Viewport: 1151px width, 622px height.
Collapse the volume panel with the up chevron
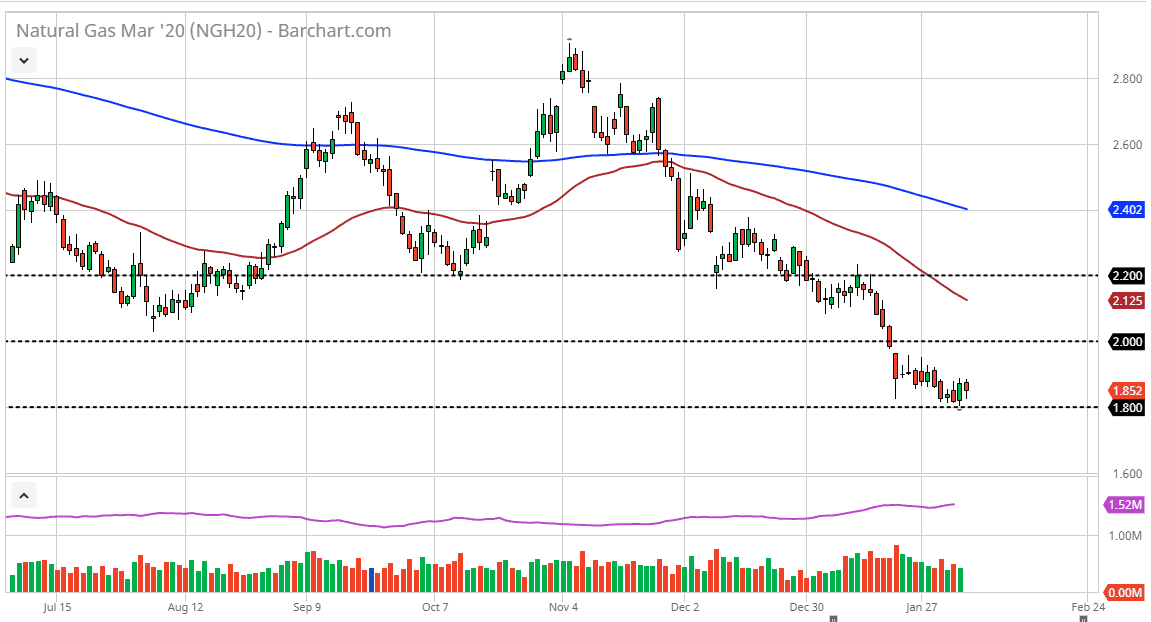coord(24,495)
